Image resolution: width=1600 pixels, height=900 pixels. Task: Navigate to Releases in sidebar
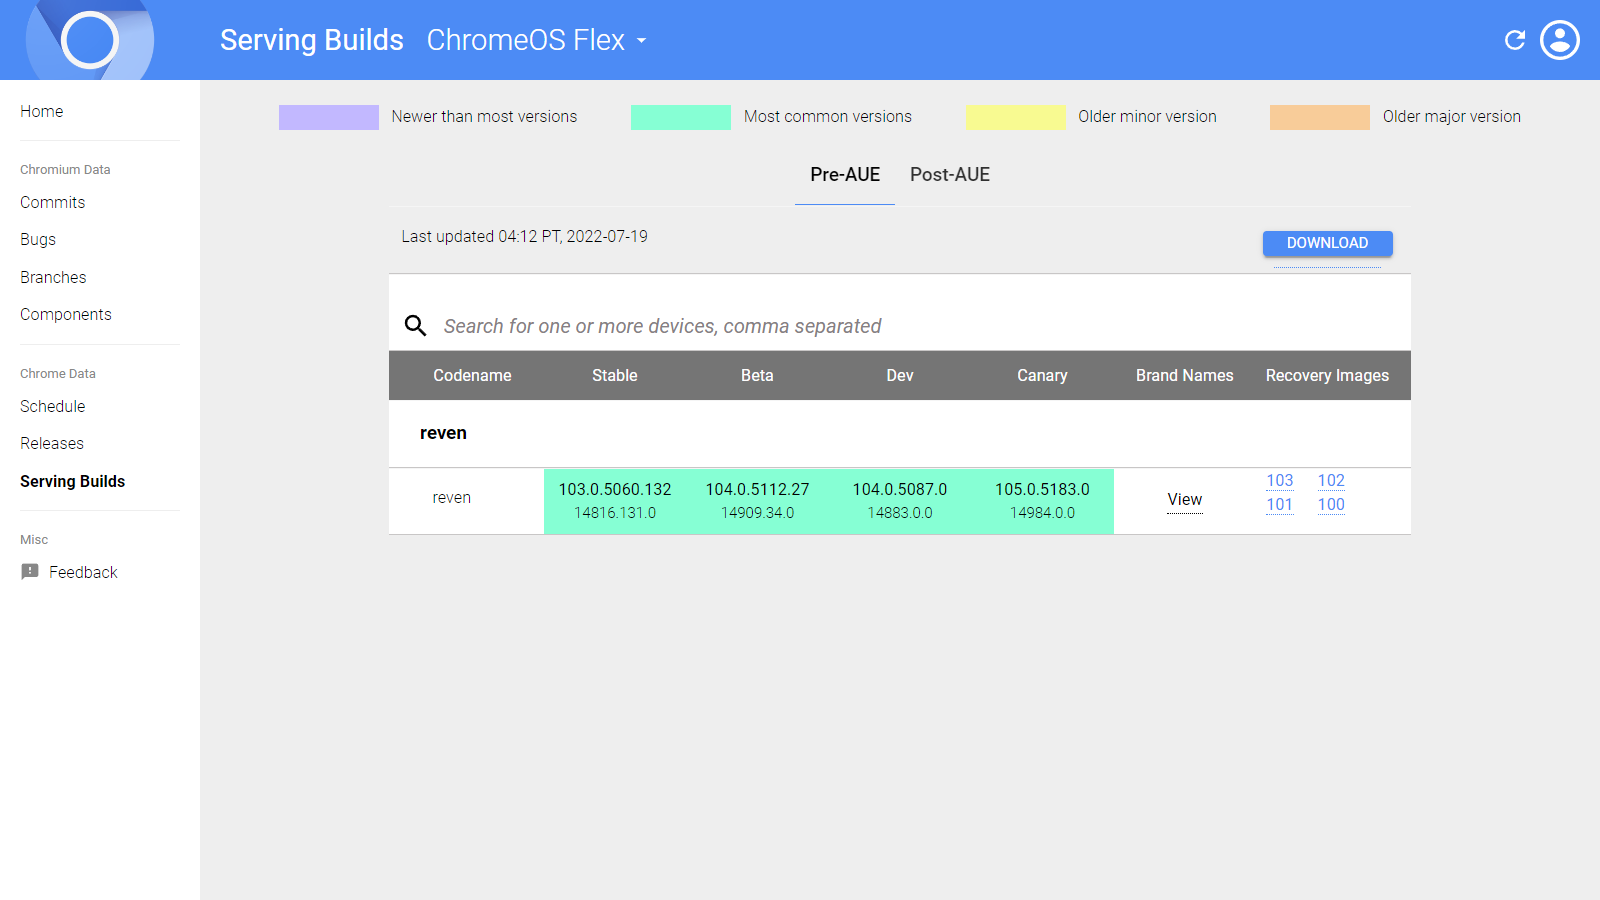52,443
